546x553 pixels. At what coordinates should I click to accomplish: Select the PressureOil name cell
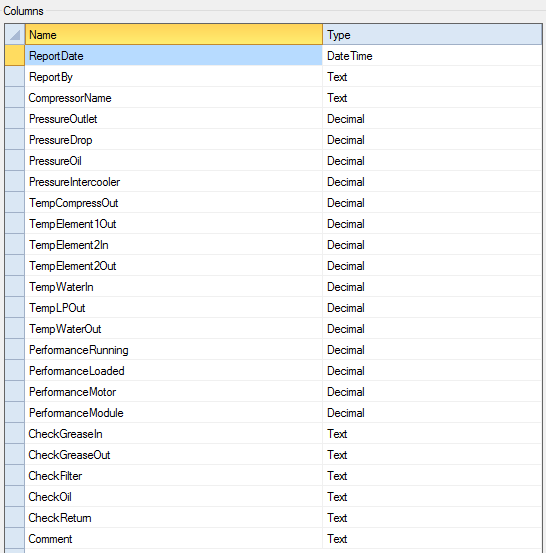(174, 160)
